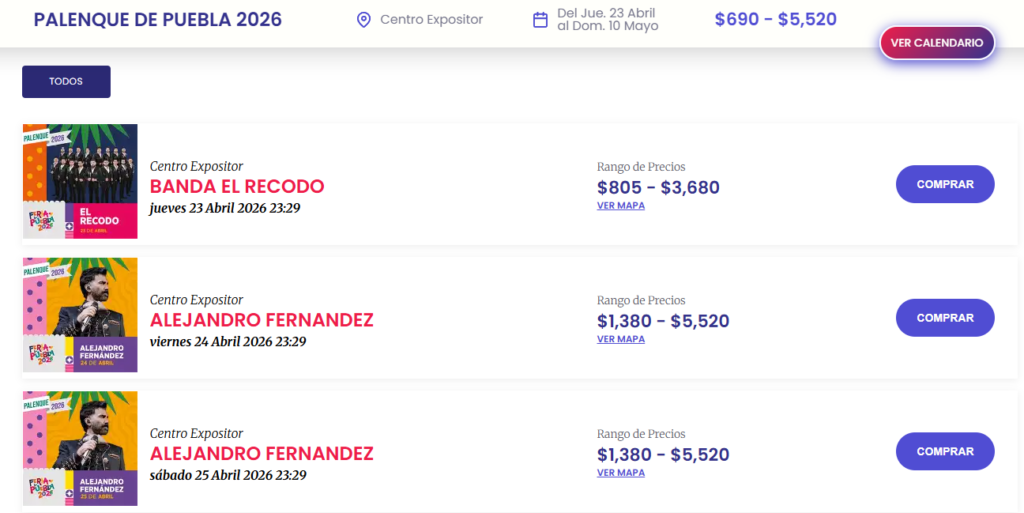
Task: Click the PALENQUE DE PUEBLA 2026 heading
Action: click(x=158, y=20)
